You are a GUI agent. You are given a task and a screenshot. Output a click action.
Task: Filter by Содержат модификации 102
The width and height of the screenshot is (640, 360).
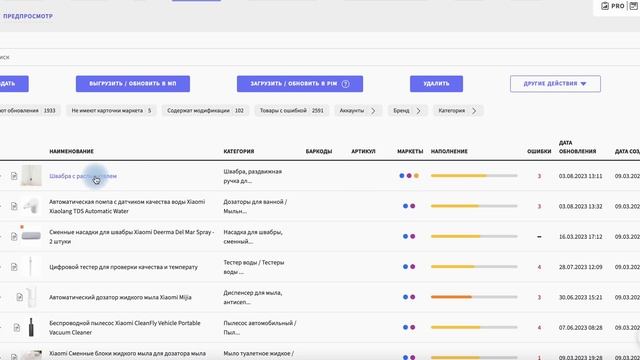coord(205,111)
